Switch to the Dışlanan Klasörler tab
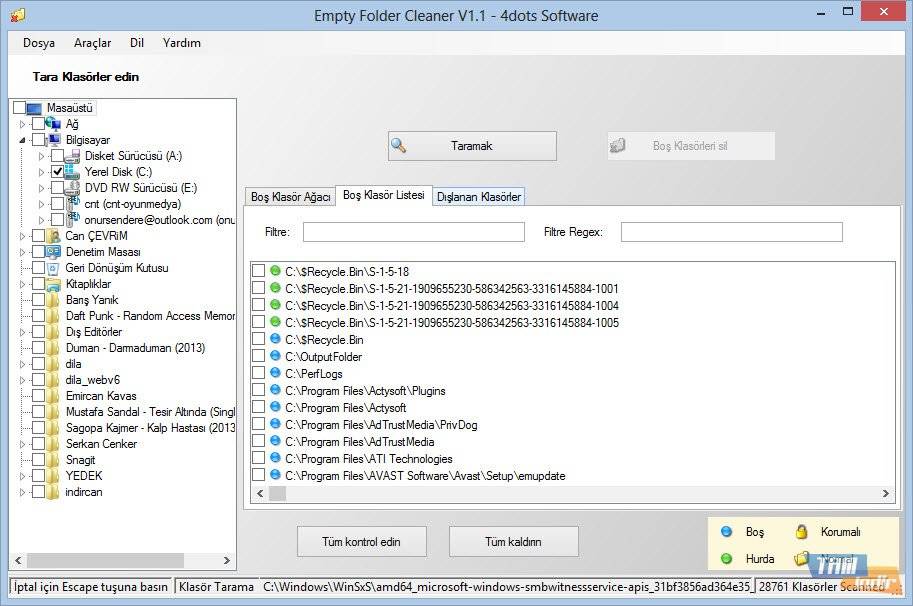 click(478, 197)
